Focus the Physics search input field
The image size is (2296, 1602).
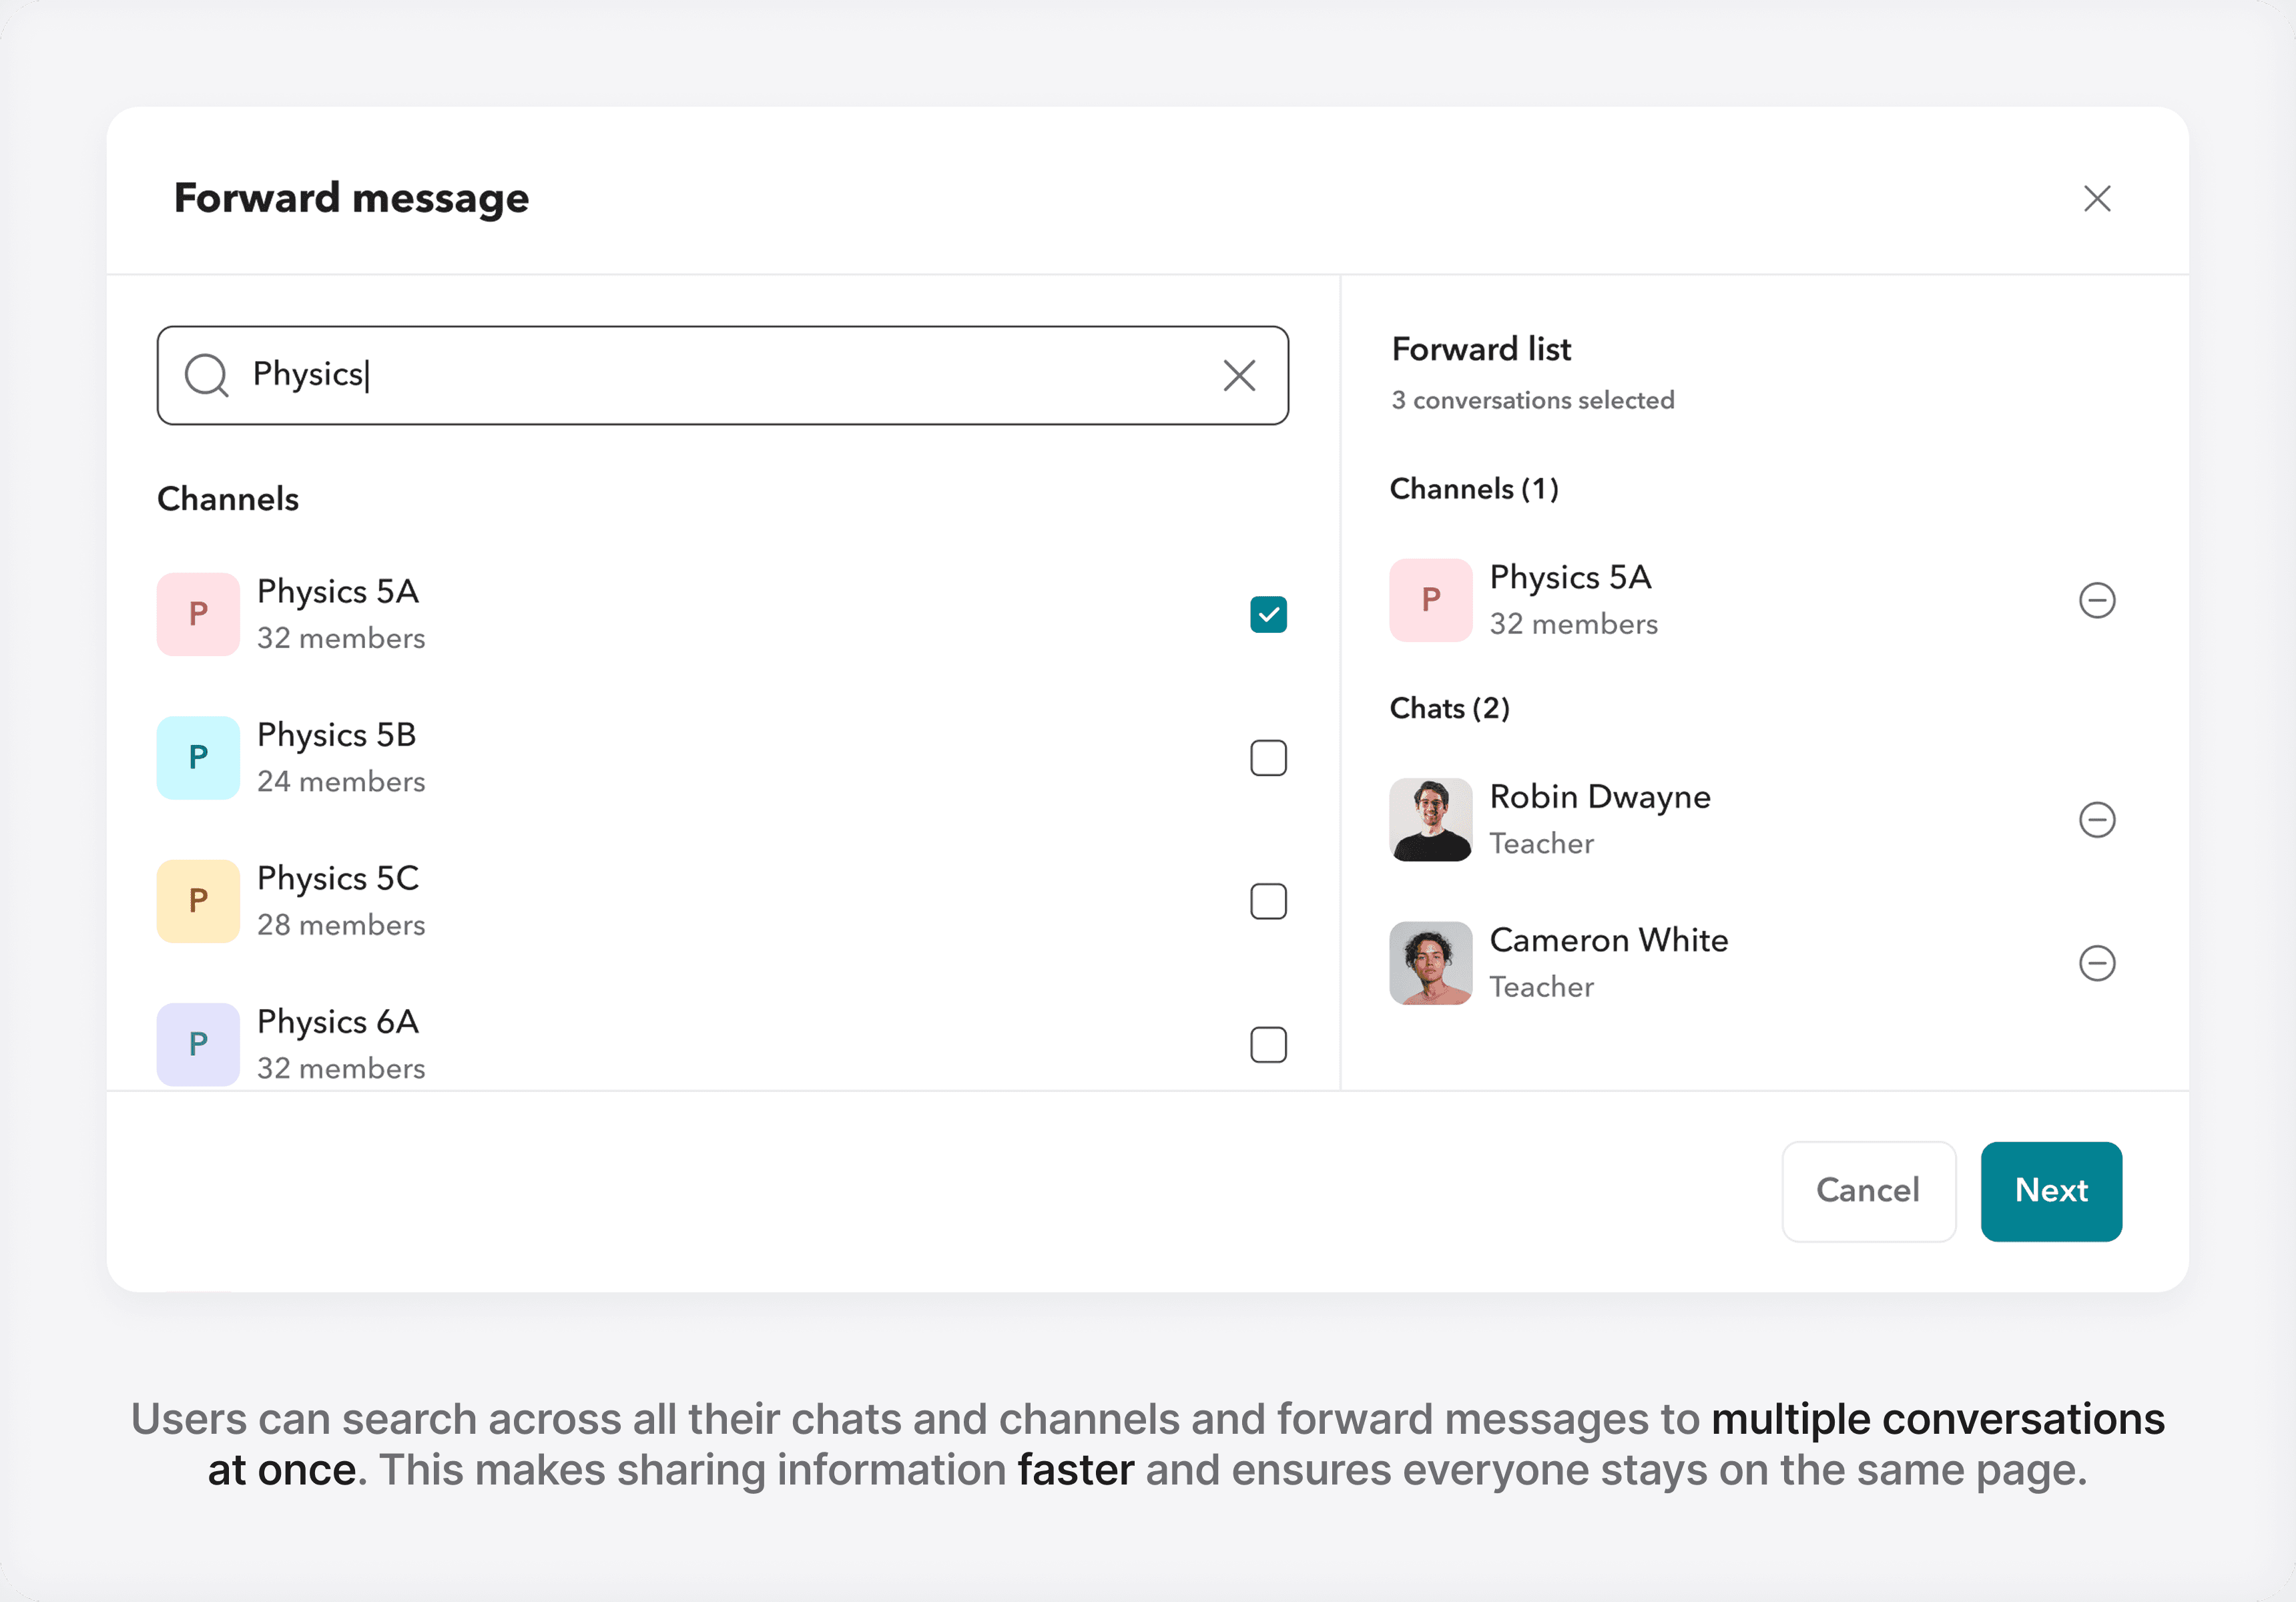(x=720, y=375)
